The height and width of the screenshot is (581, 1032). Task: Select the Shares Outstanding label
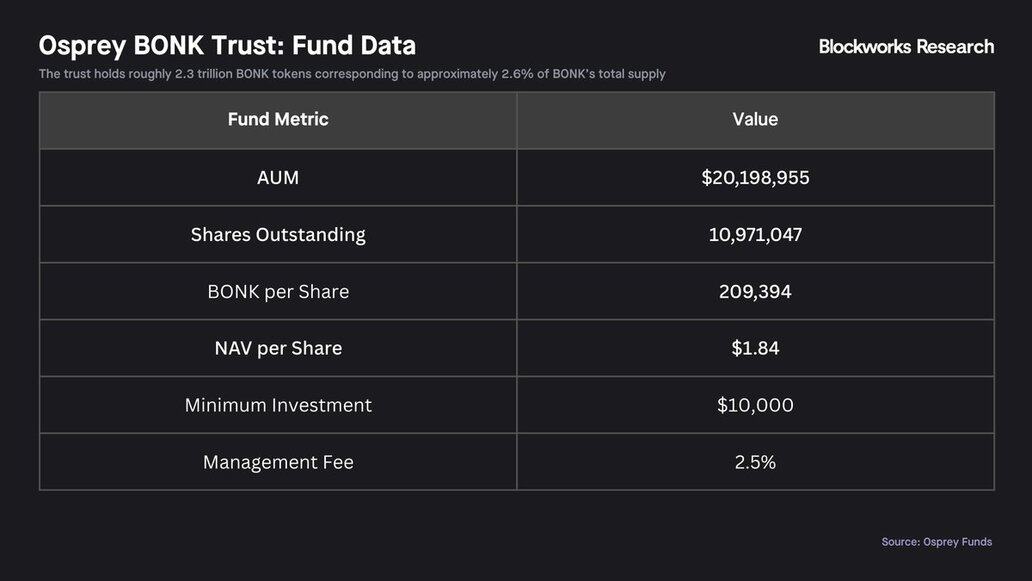pyautogui.click(x=278, y=235)
